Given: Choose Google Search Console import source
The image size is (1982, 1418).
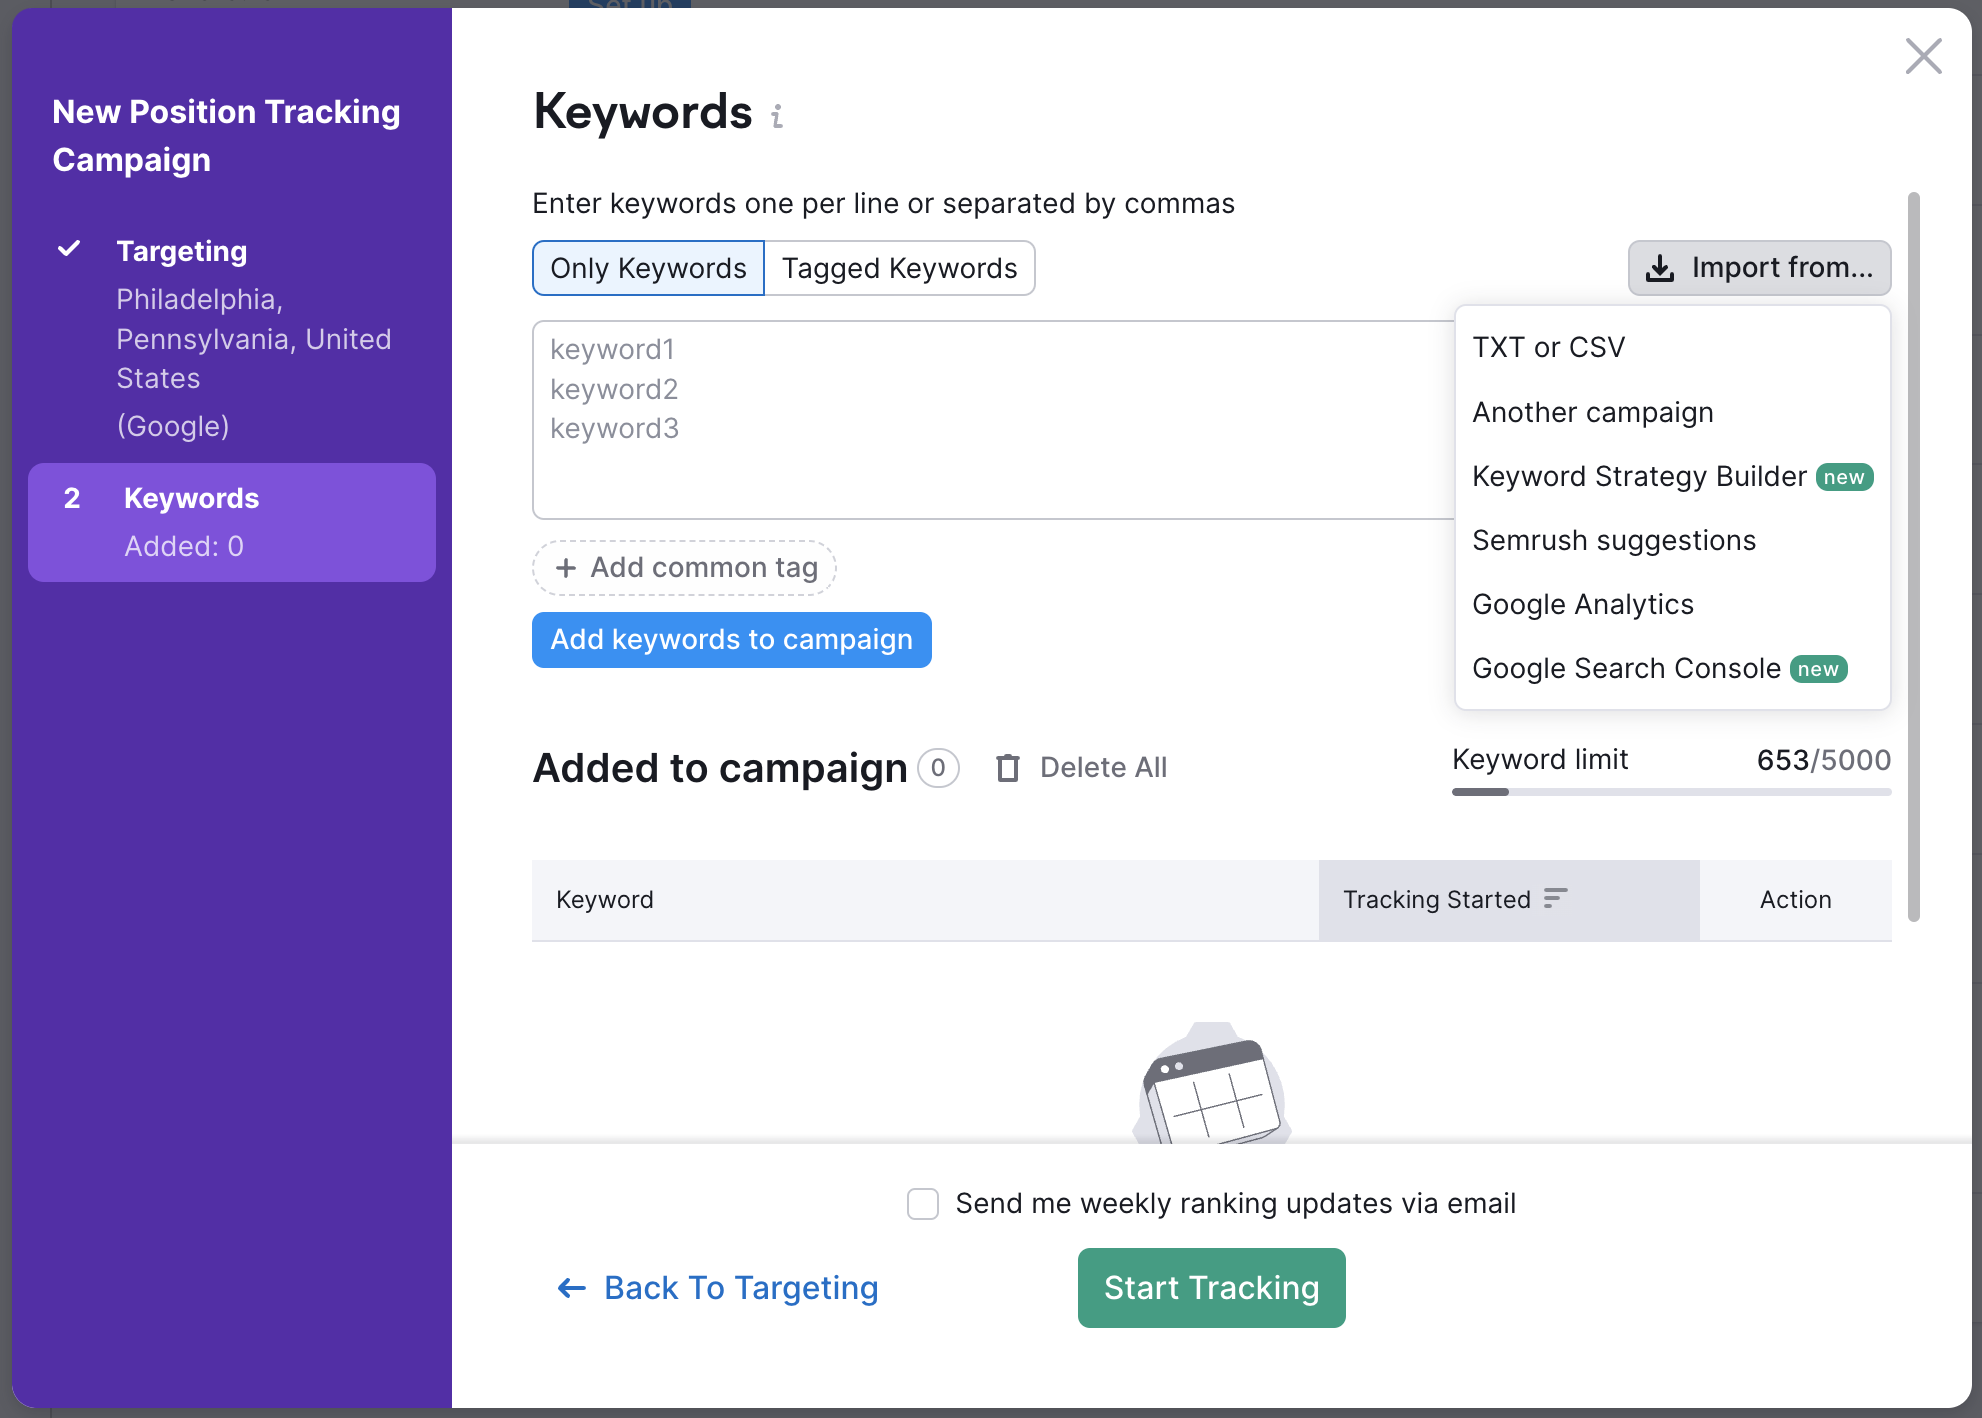Looking at the screenshot, I should coord(1672,668).
